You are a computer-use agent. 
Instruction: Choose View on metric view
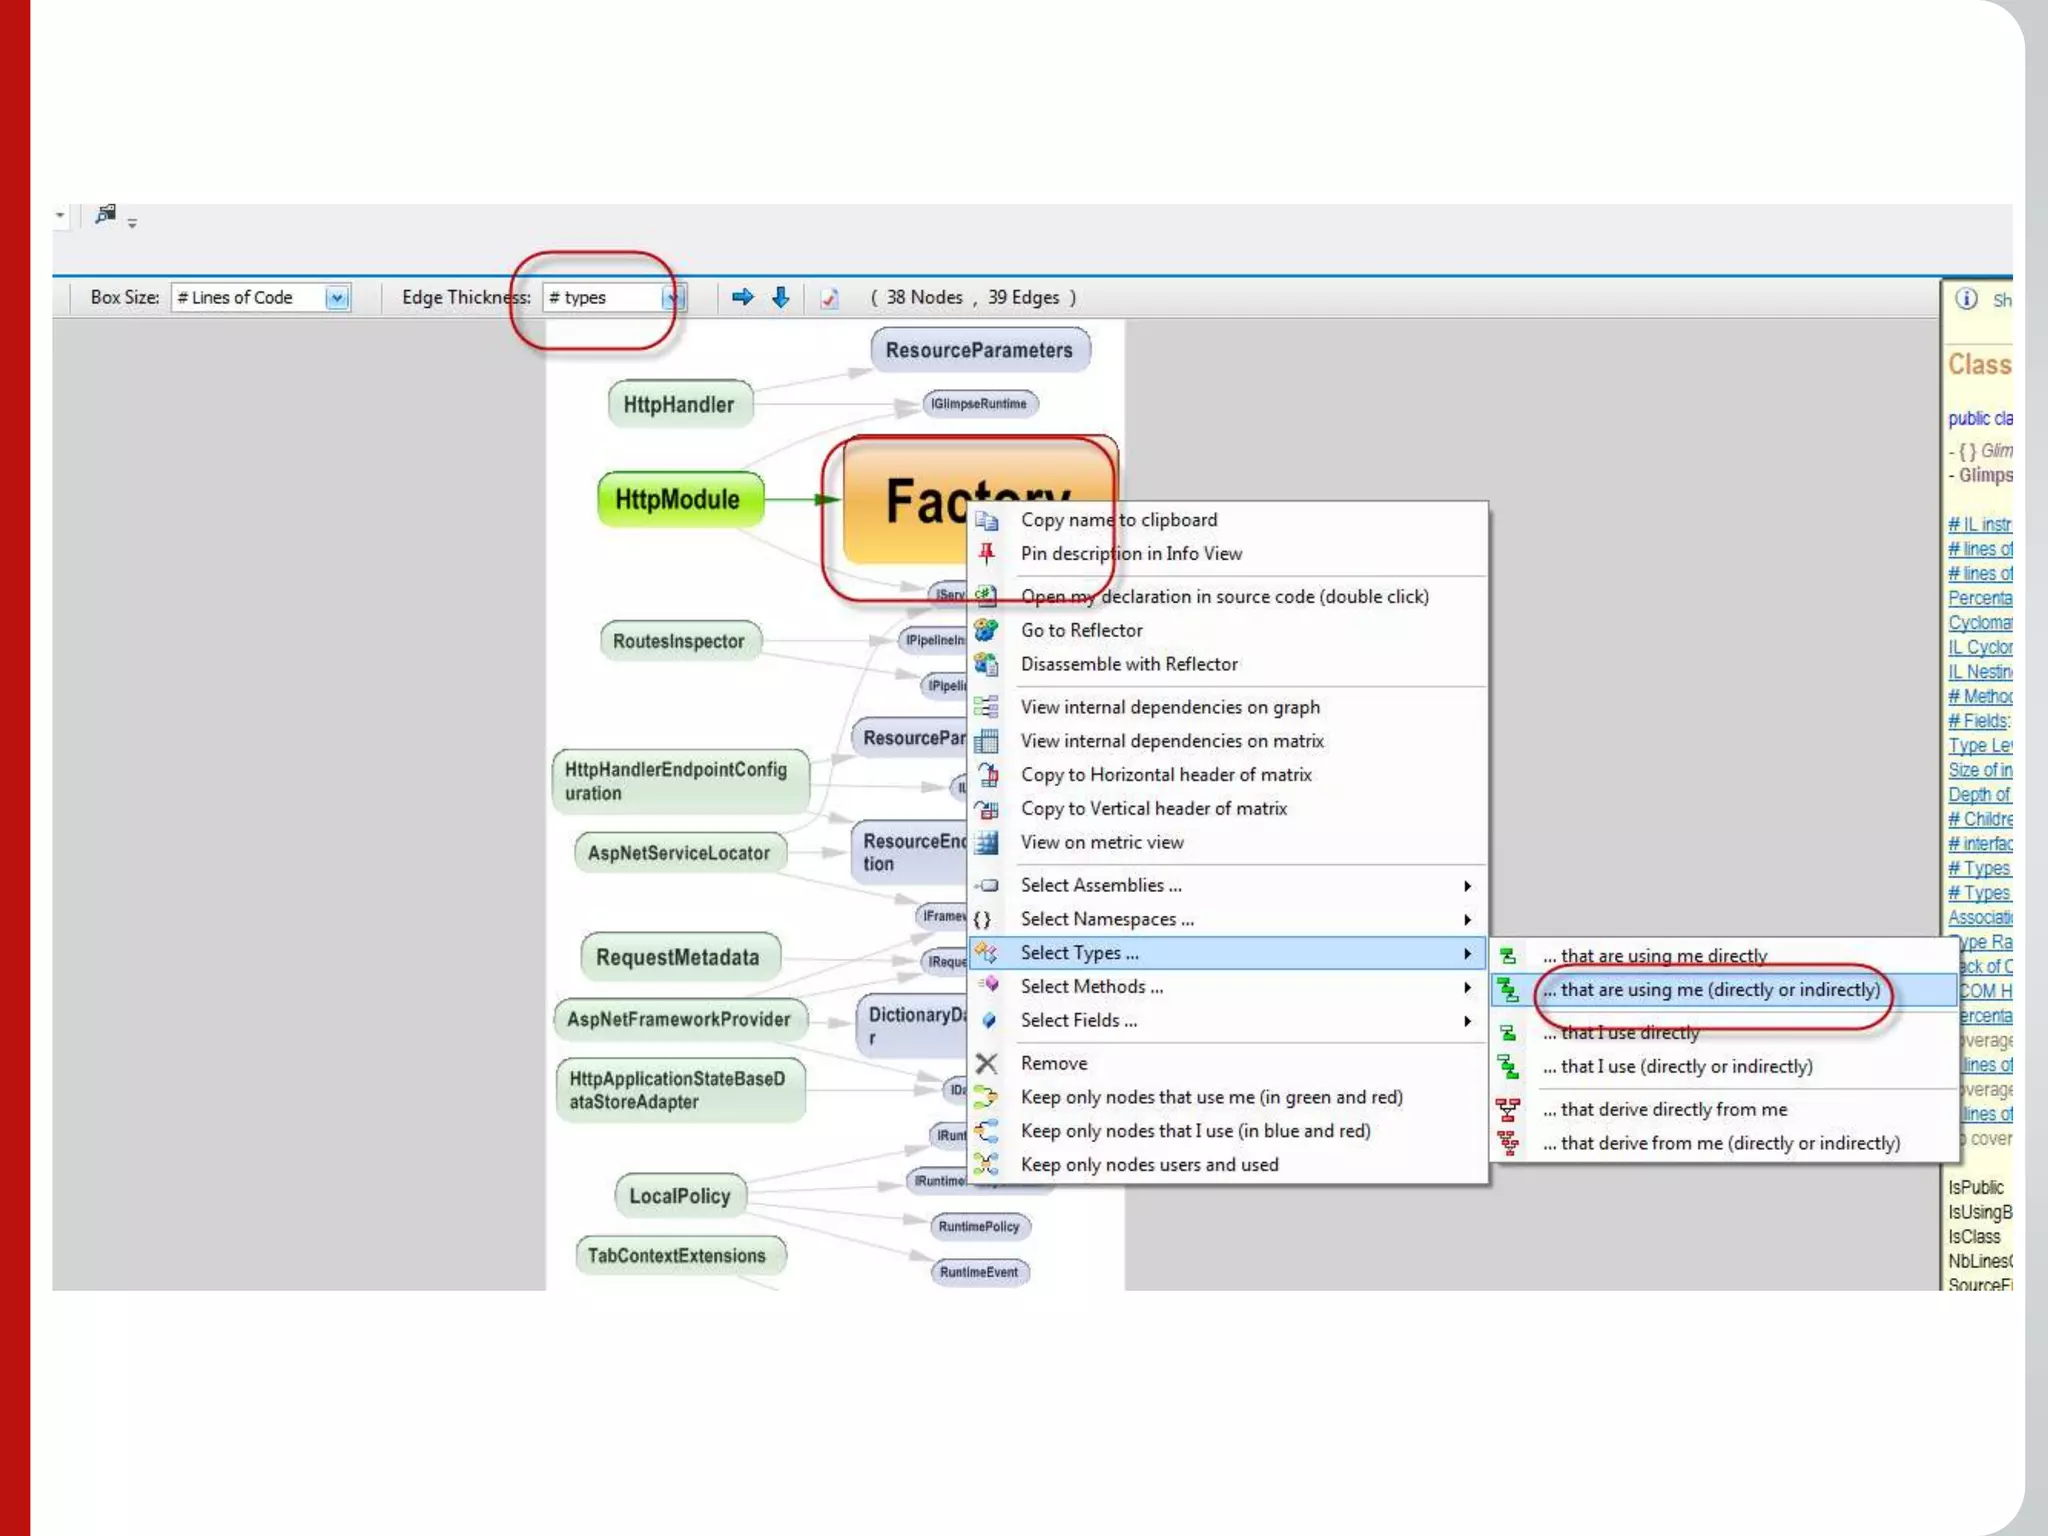(1101, 842)
